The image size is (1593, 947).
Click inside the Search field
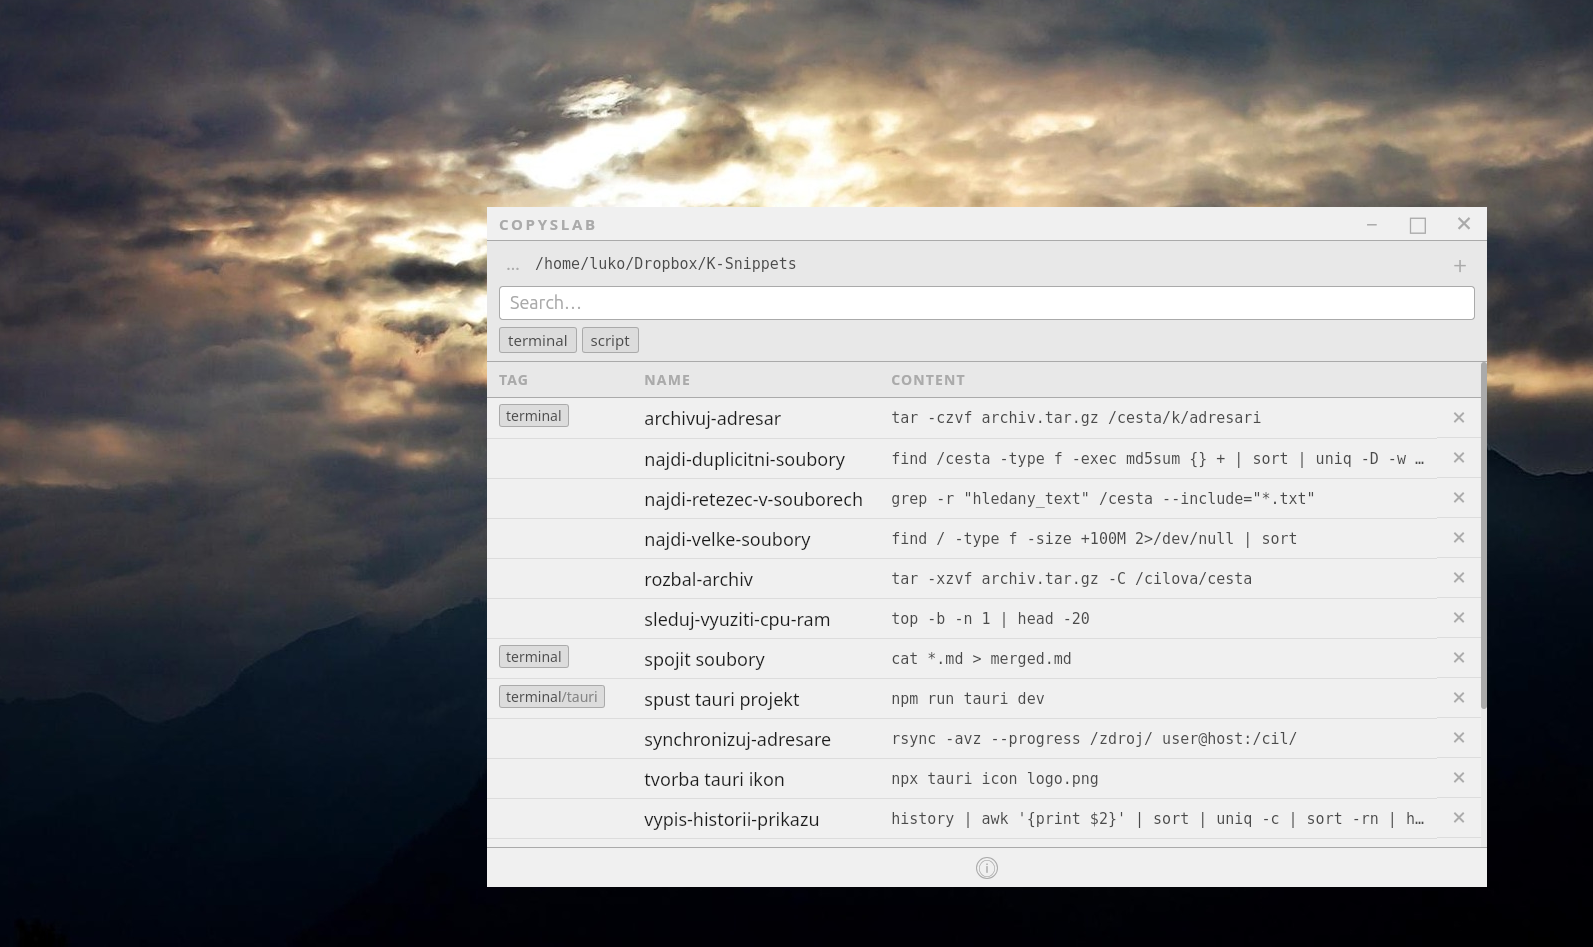pos(986,303)
